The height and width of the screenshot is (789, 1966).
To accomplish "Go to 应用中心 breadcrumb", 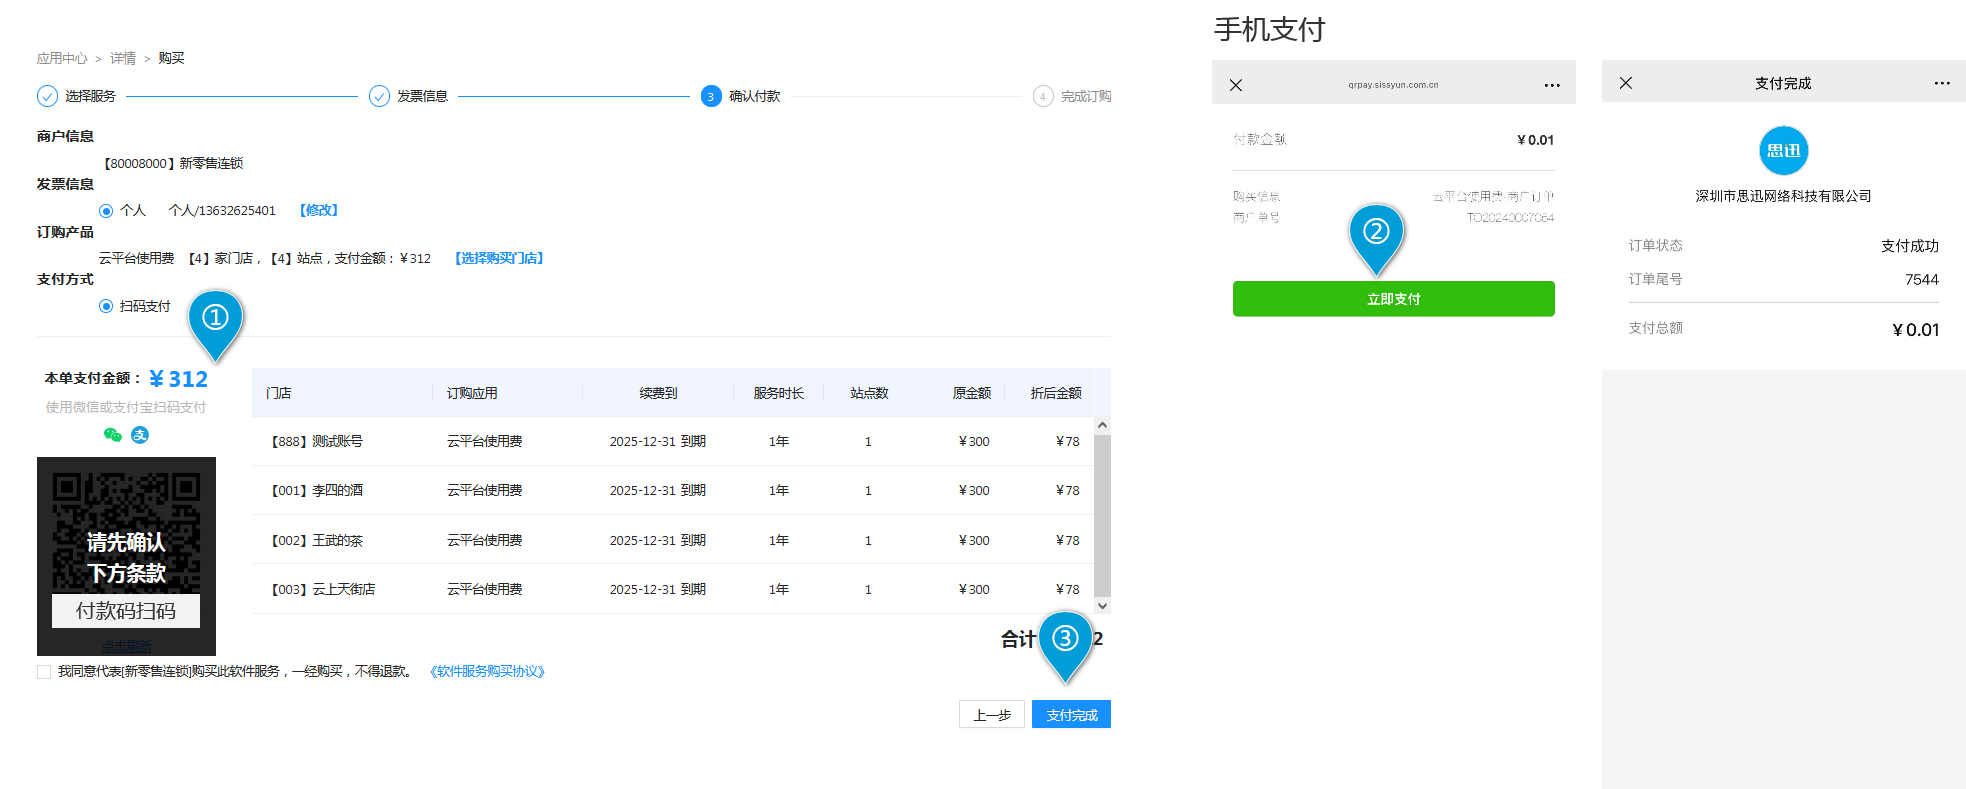I will [x=62, y=58].
